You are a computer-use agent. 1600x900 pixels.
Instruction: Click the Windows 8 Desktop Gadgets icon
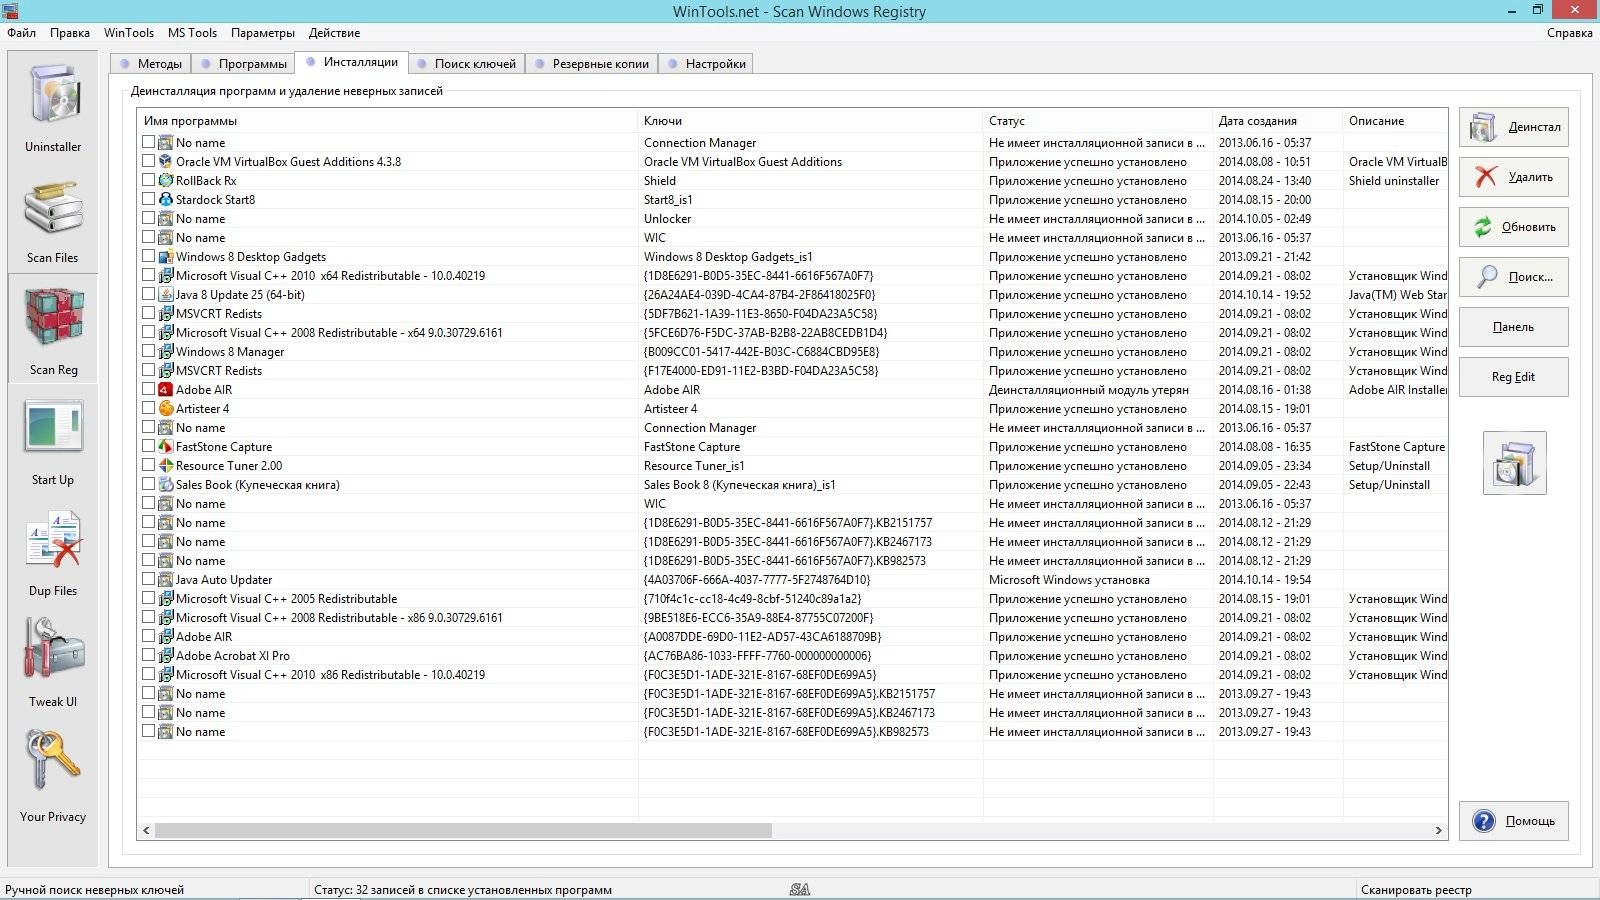point(166,256)
